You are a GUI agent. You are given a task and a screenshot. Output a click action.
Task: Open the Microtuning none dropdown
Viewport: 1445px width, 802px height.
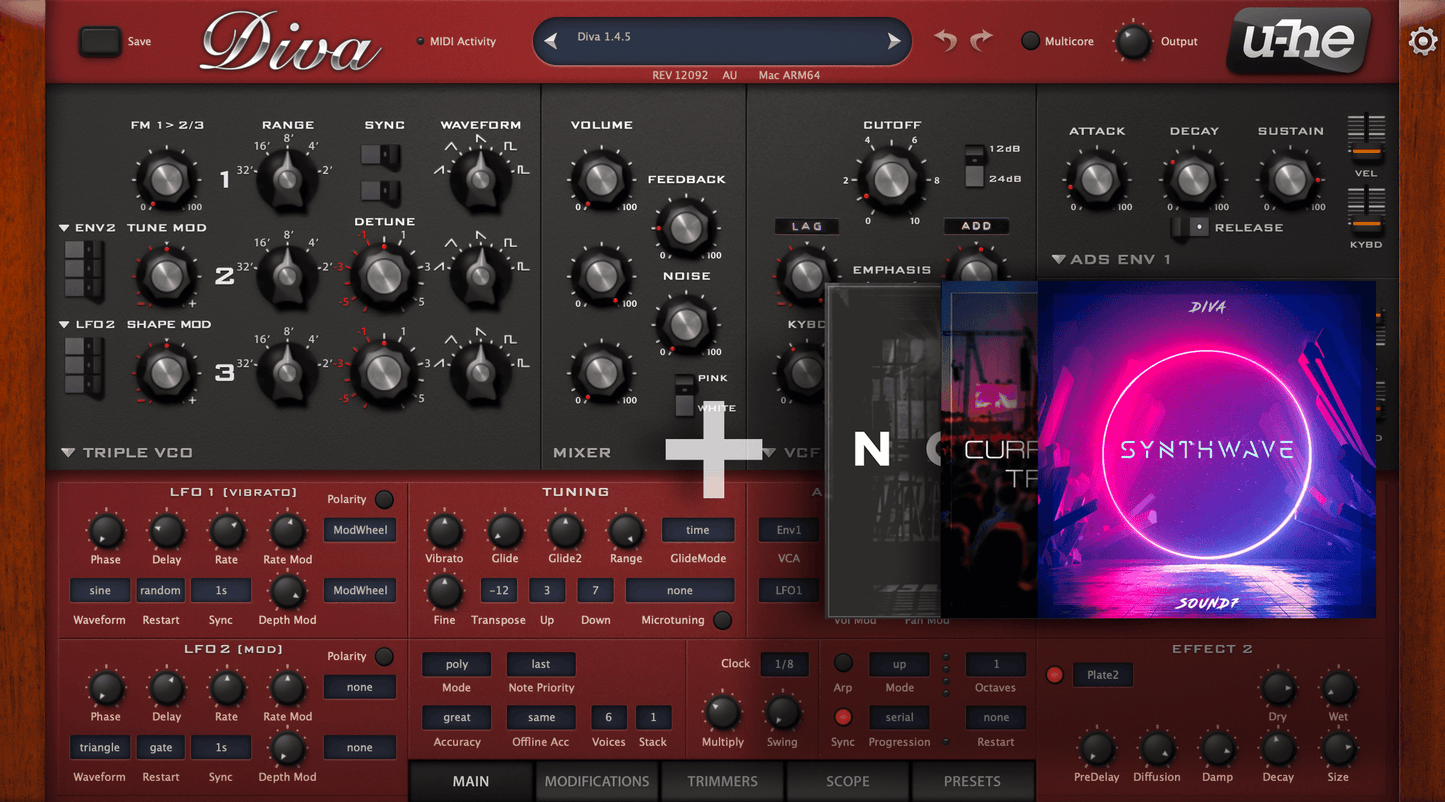tap(680, 590)
